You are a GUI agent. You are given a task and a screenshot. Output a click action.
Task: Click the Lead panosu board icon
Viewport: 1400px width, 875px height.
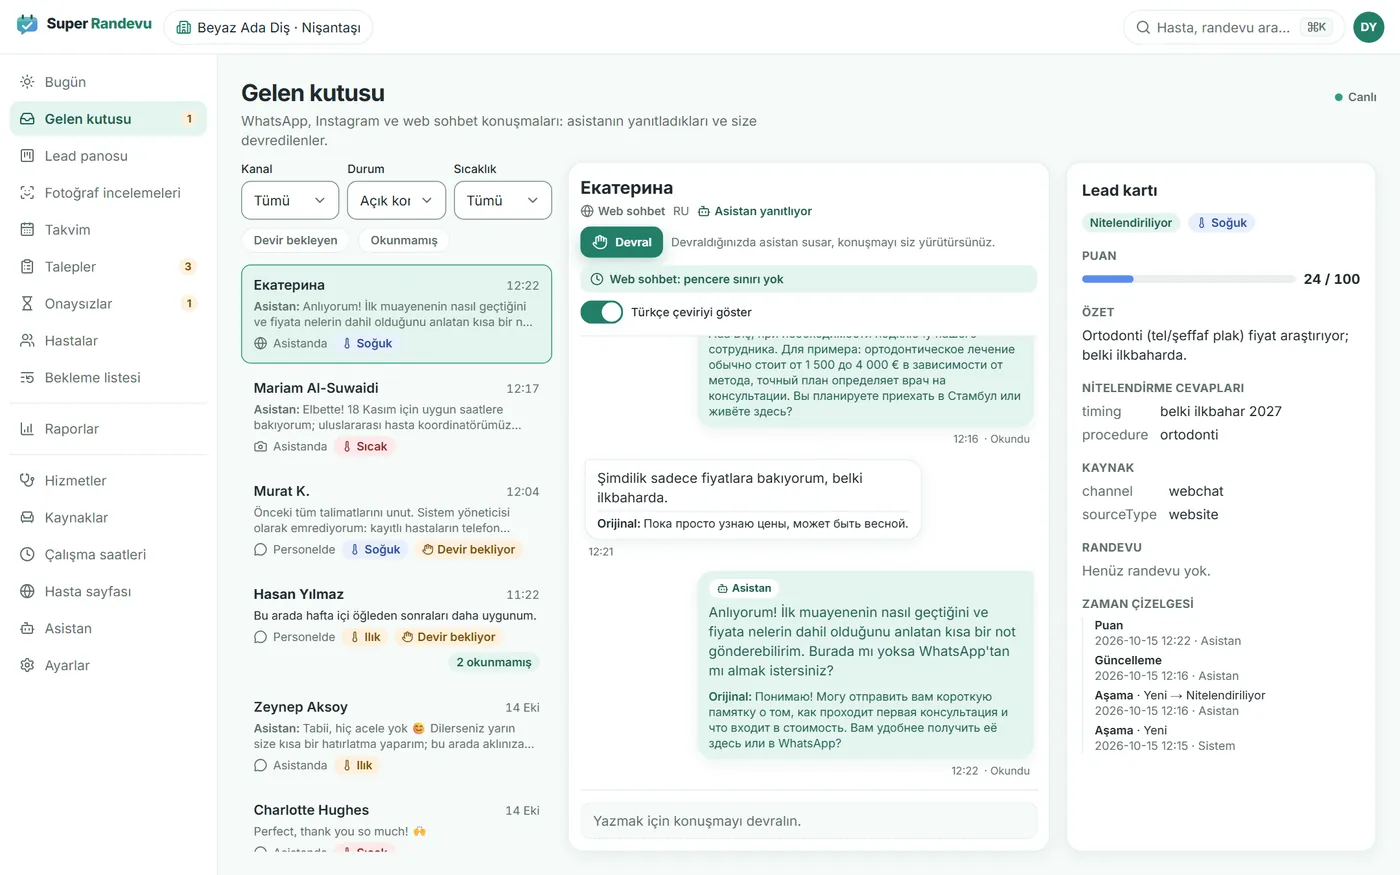coord(27,156)
